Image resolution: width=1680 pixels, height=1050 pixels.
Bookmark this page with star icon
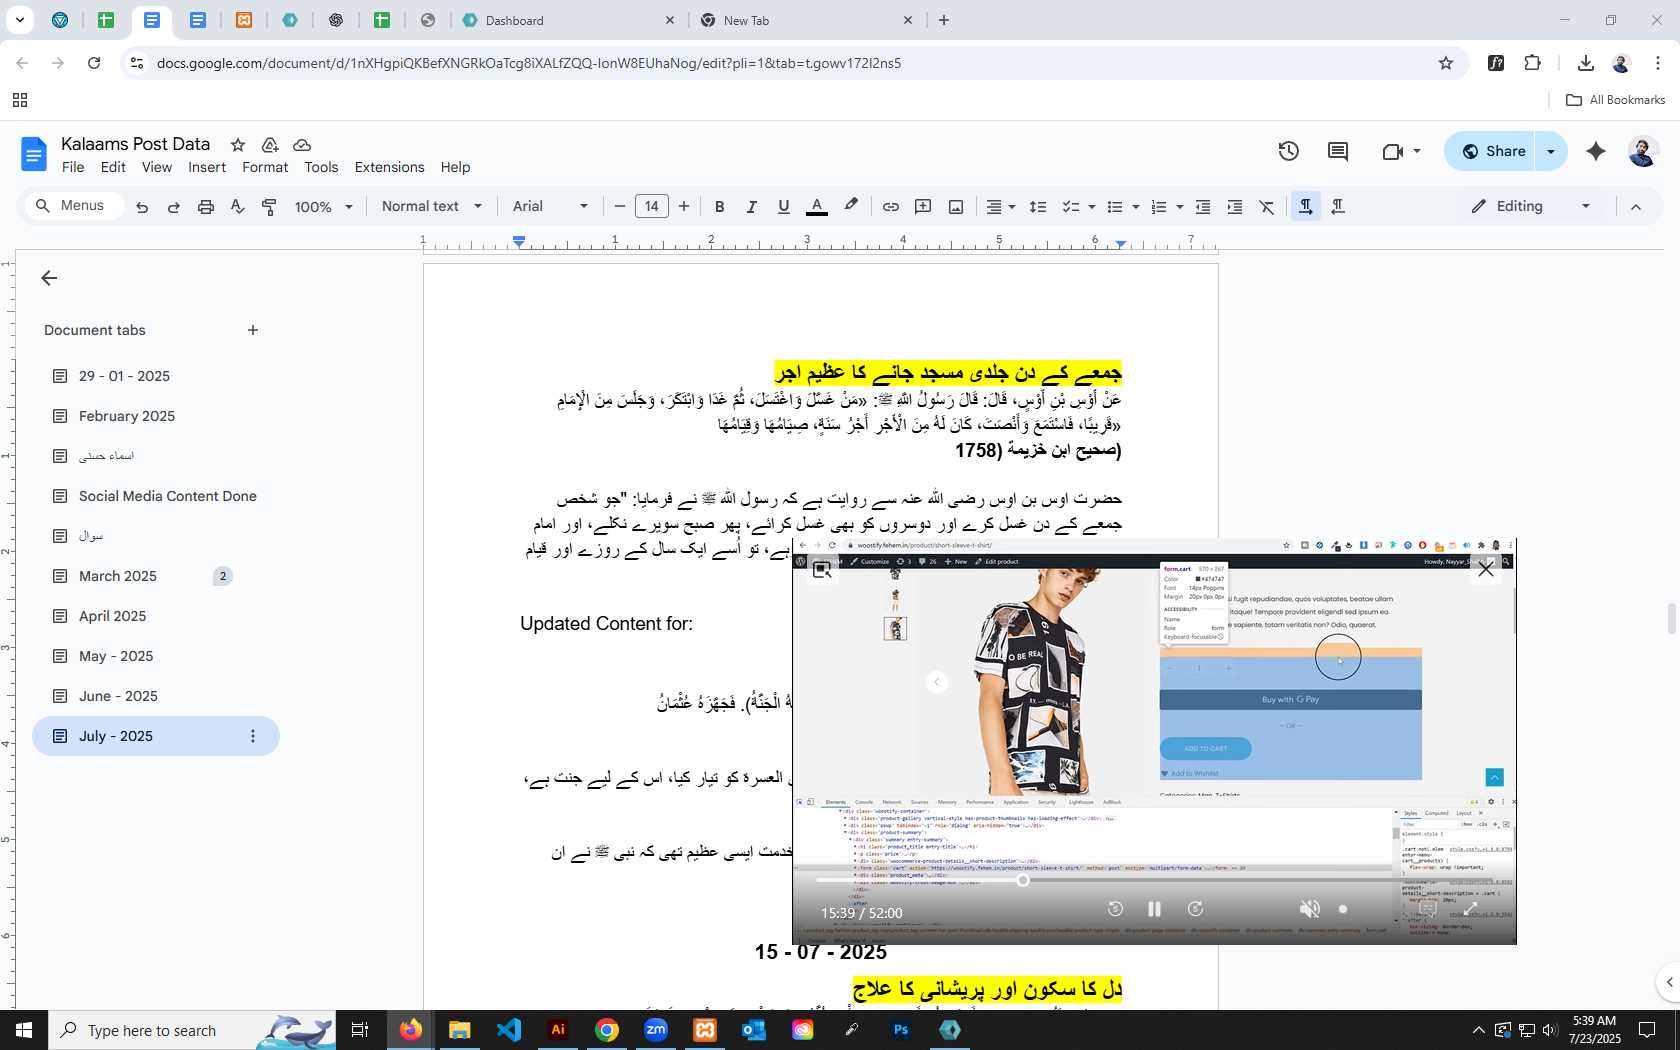coord(1446,63)
